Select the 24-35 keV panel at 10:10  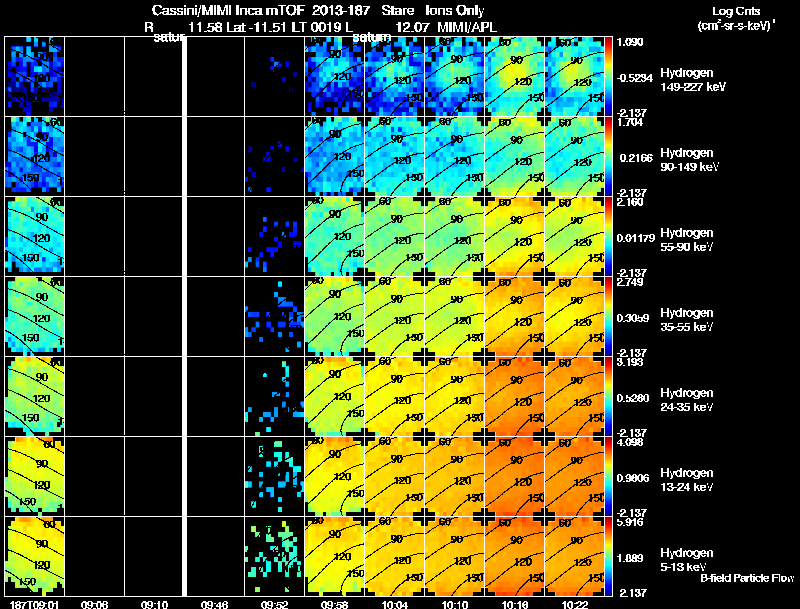point(455,396)
